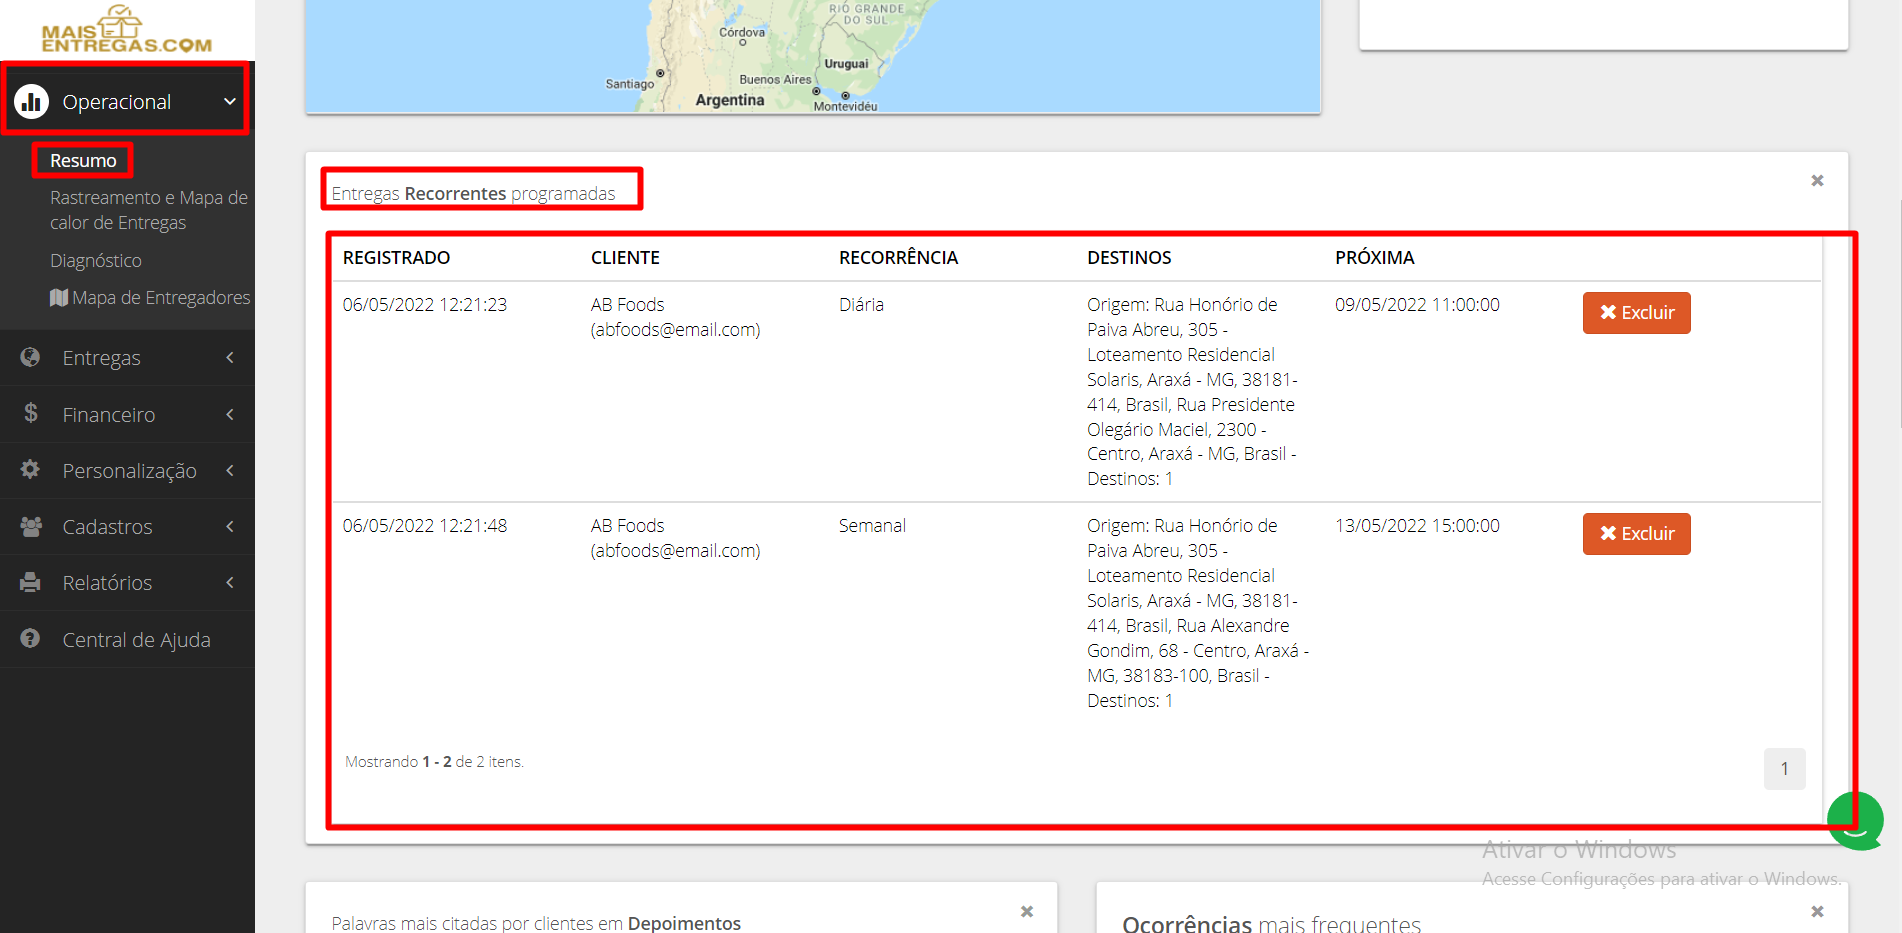The width and height of the screenshot is (1902, 933).
Task: Click the PRÓXIMA column header
Action: click(1374, 258)
